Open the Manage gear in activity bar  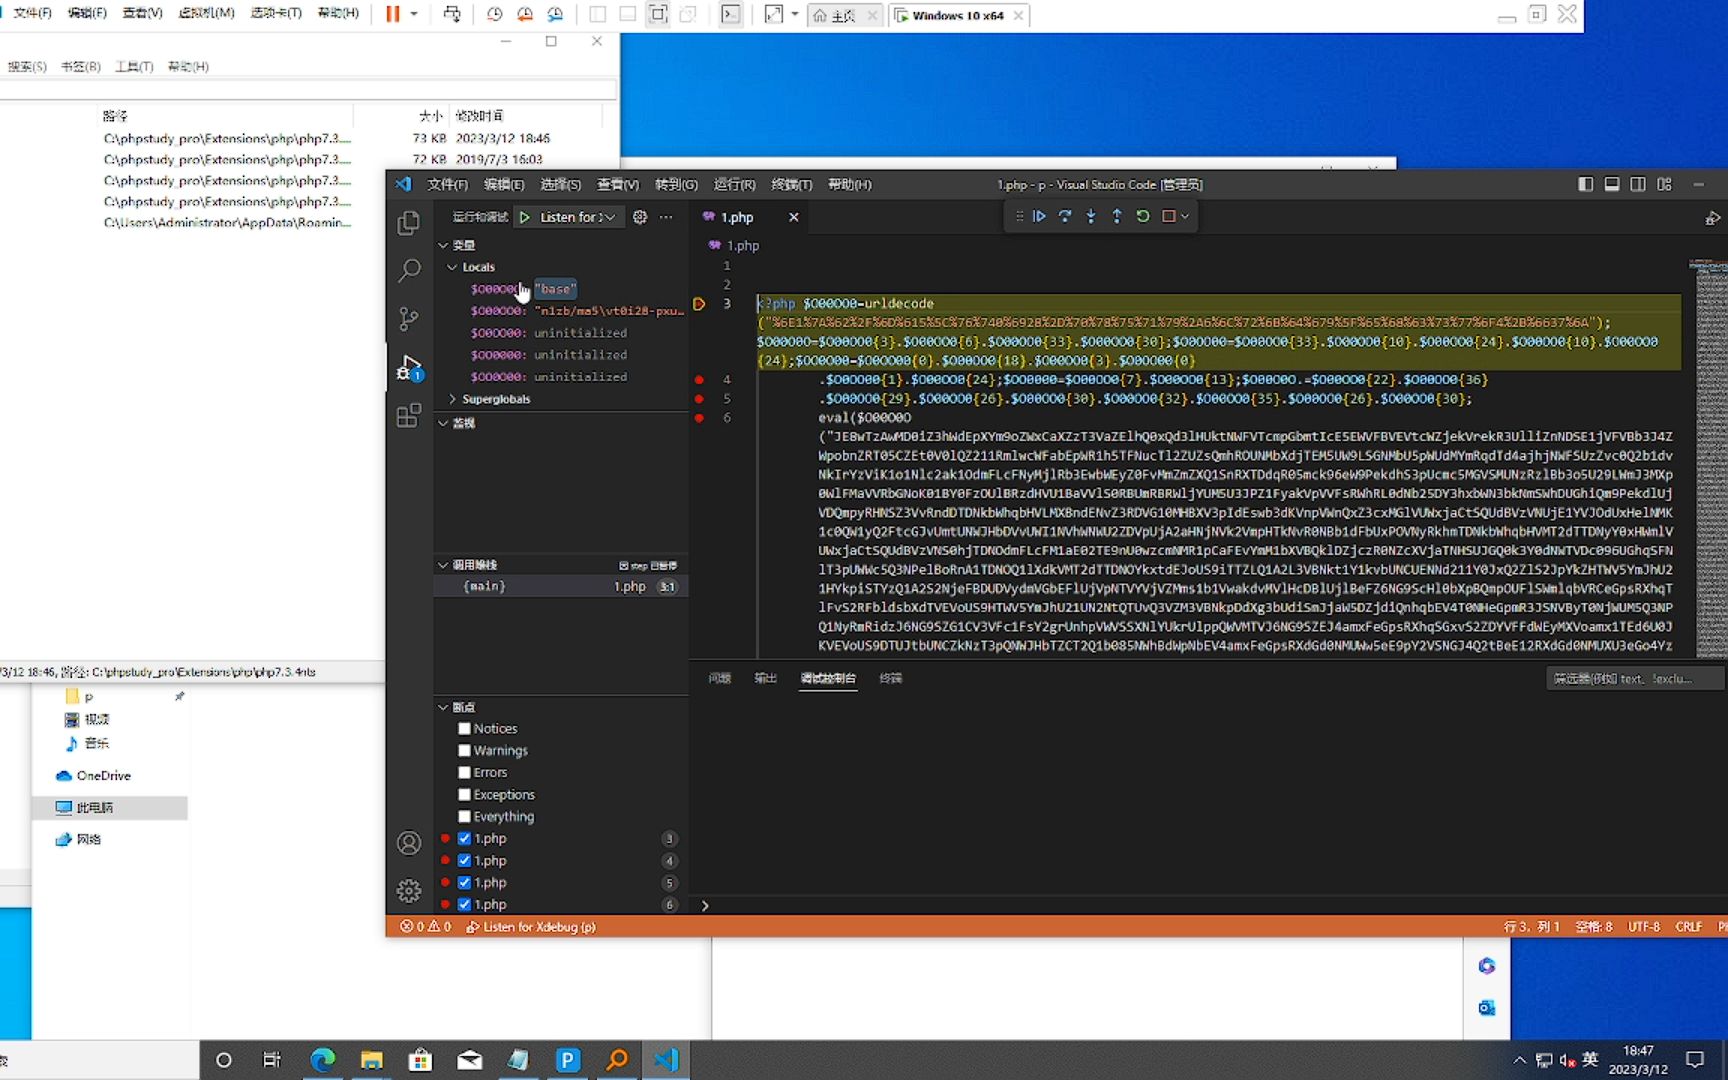[409, 890]
